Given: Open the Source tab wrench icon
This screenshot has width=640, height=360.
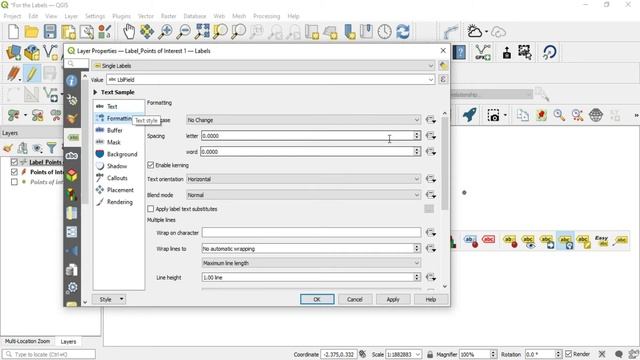Looking at the screenshot, I should pyautogui.click(x=72, y=100).
